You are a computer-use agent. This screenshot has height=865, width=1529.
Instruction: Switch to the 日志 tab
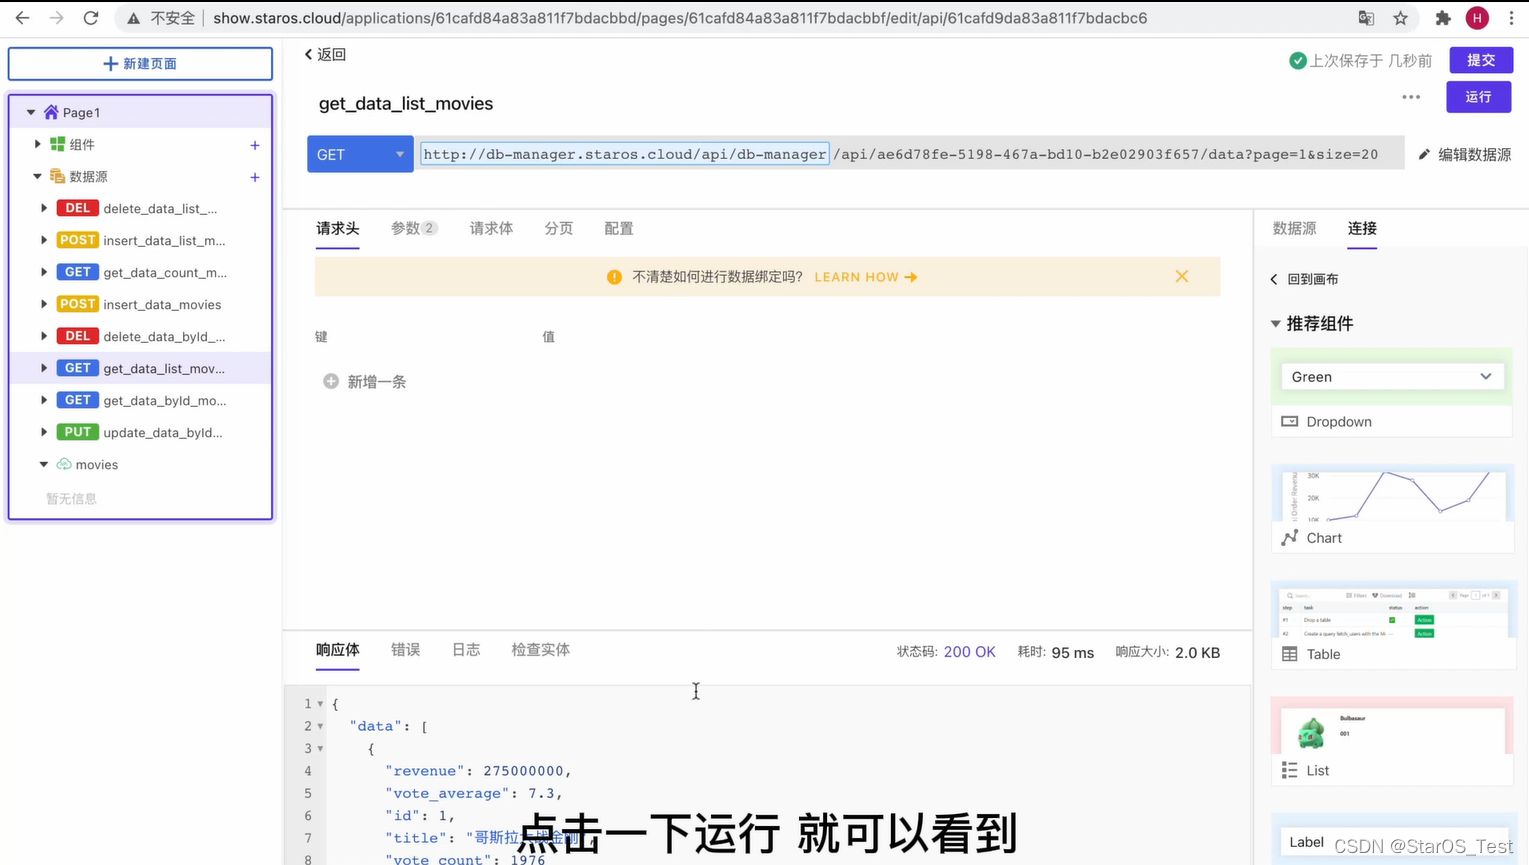pos(466,649)
